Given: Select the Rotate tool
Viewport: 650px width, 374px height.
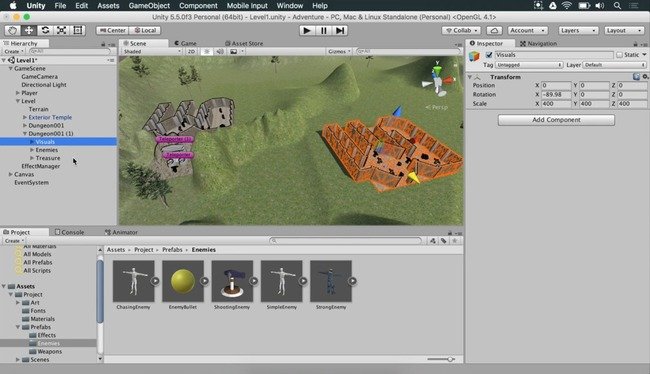Looking at the screenshot, I should click(45, 30).
